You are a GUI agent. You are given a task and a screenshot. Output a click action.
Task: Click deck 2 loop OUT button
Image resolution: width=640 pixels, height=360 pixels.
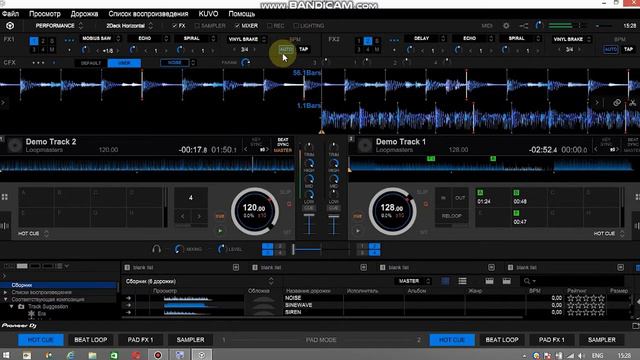pyautogui.click(x=460, y=198)
